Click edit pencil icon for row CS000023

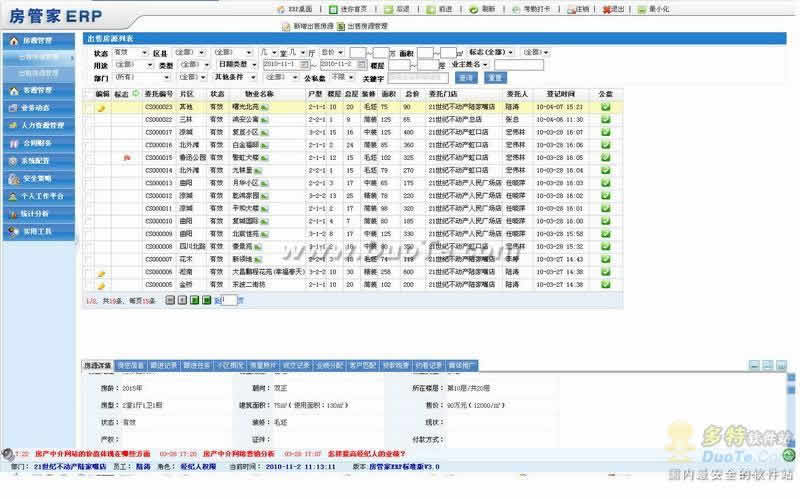click(x=101, y=106)
